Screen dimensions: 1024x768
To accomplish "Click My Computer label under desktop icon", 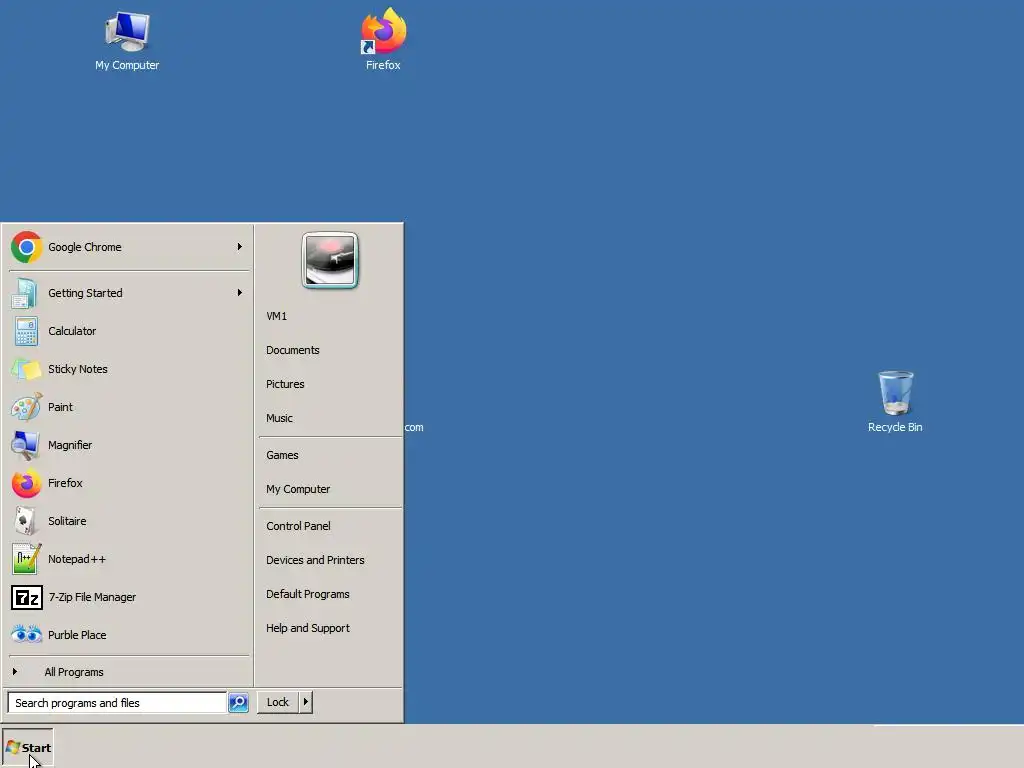I will pyautogui.click(x=127, y=65).
